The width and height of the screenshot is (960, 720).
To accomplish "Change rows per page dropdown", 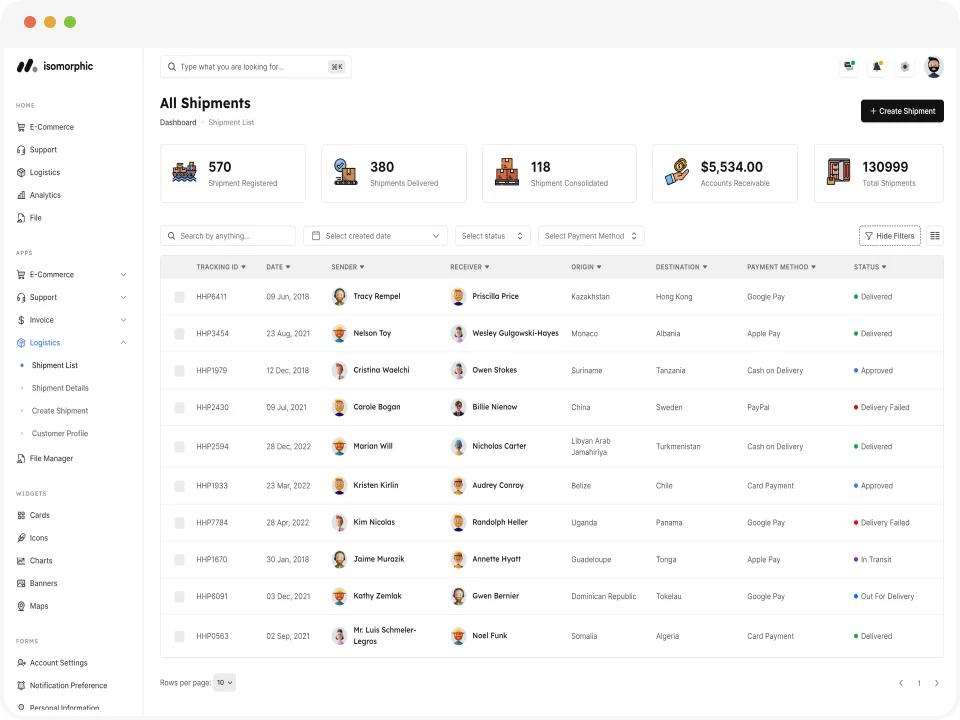I will (224, 683).
